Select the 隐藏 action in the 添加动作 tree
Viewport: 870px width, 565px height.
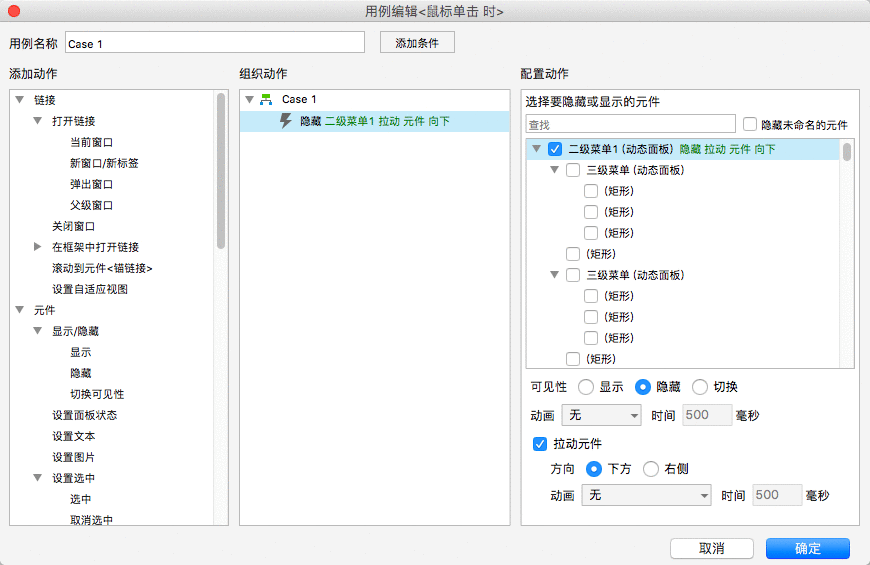coord(80,373)
